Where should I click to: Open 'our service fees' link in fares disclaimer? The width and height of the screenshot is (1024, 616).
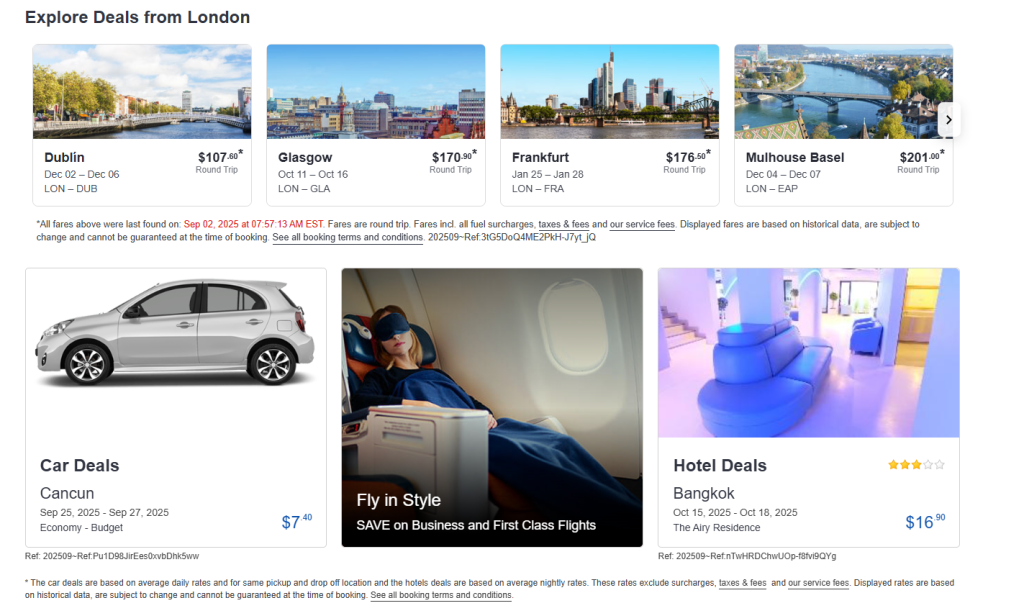tap(642, 224)
